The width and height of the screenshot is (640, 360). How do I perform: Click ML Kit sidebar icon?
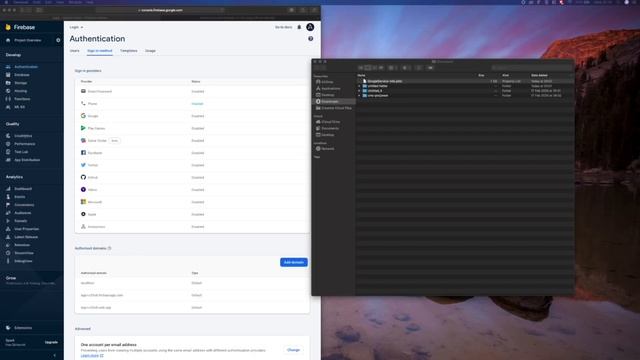[x=8, y=107]
